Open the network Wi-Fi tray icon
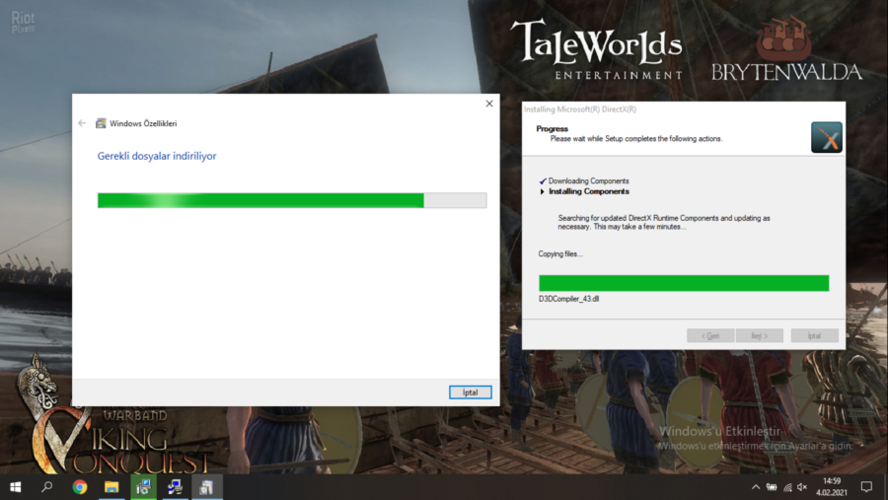The height and width of the screenshot is (500, 888). pyautogui.click(x=787, y=487)
